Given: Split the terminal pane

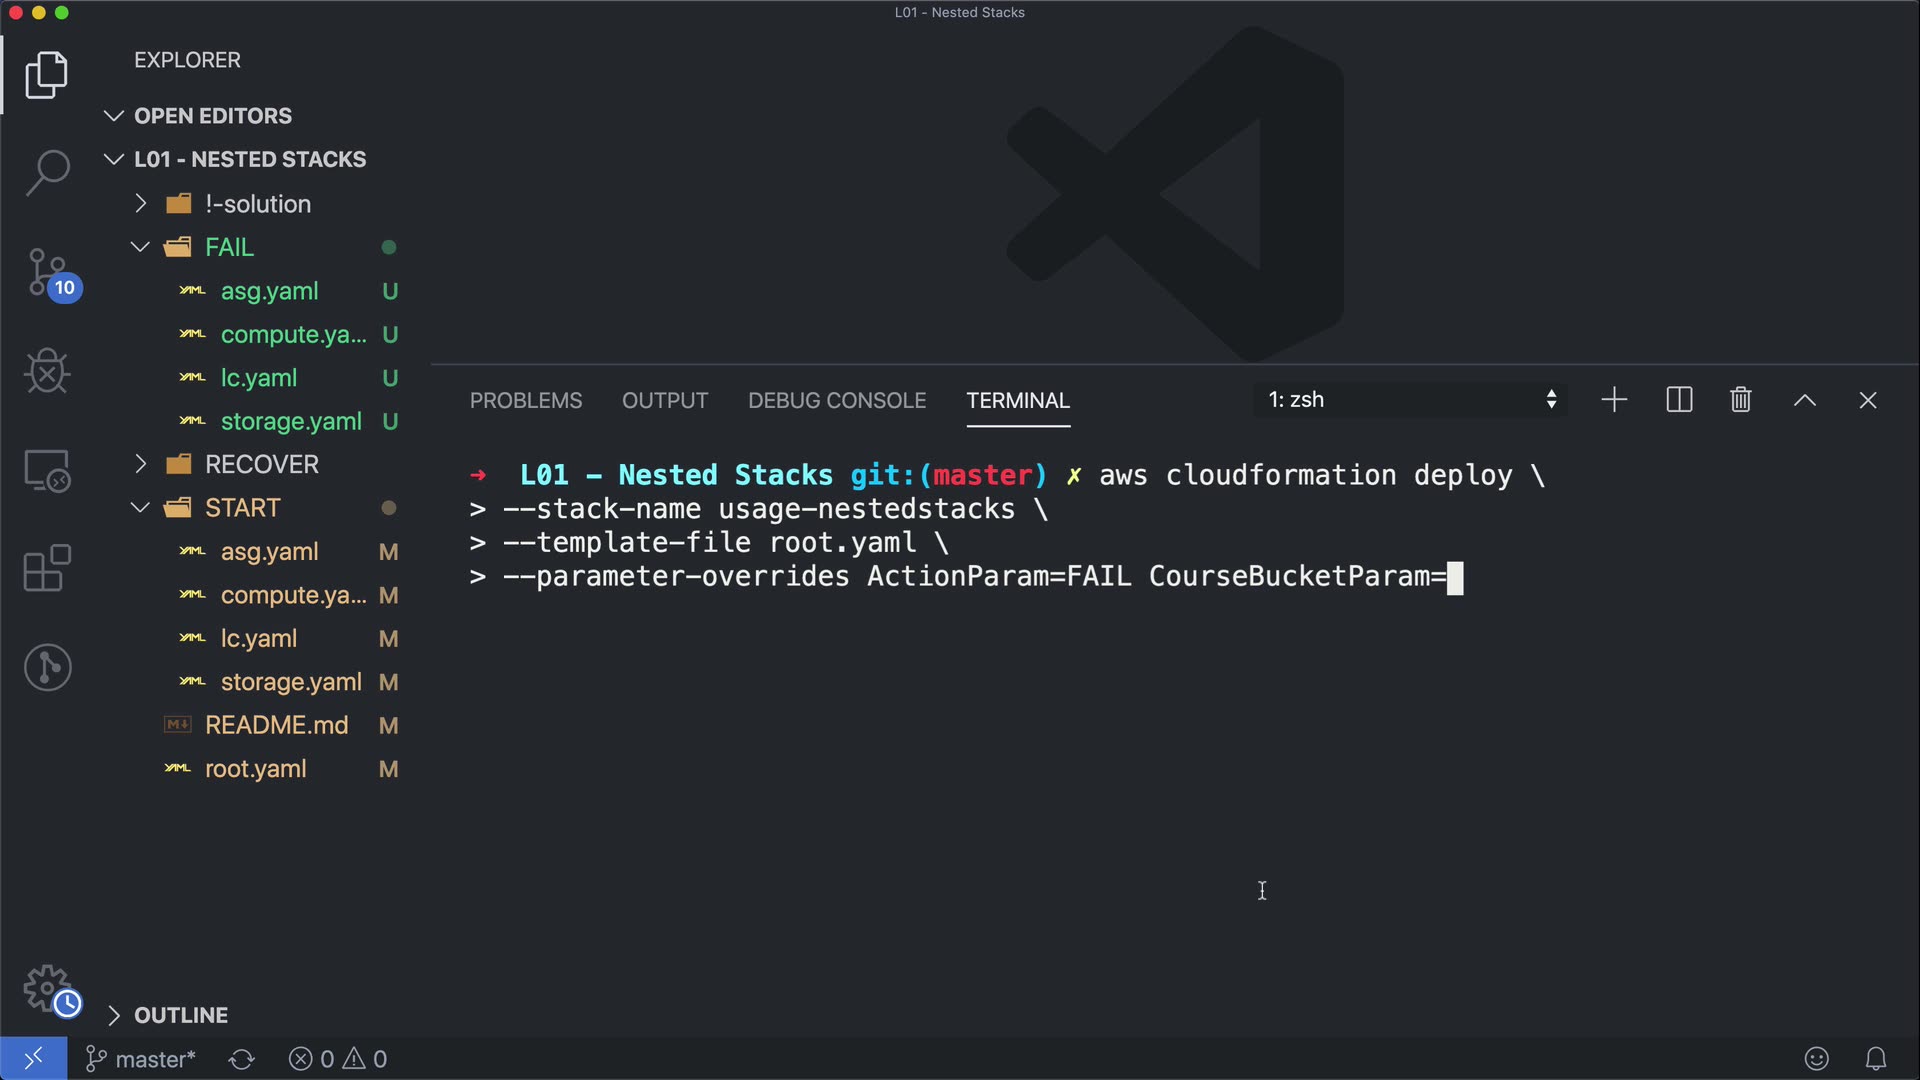Looking at the screenshot, I should (1679, 400).
